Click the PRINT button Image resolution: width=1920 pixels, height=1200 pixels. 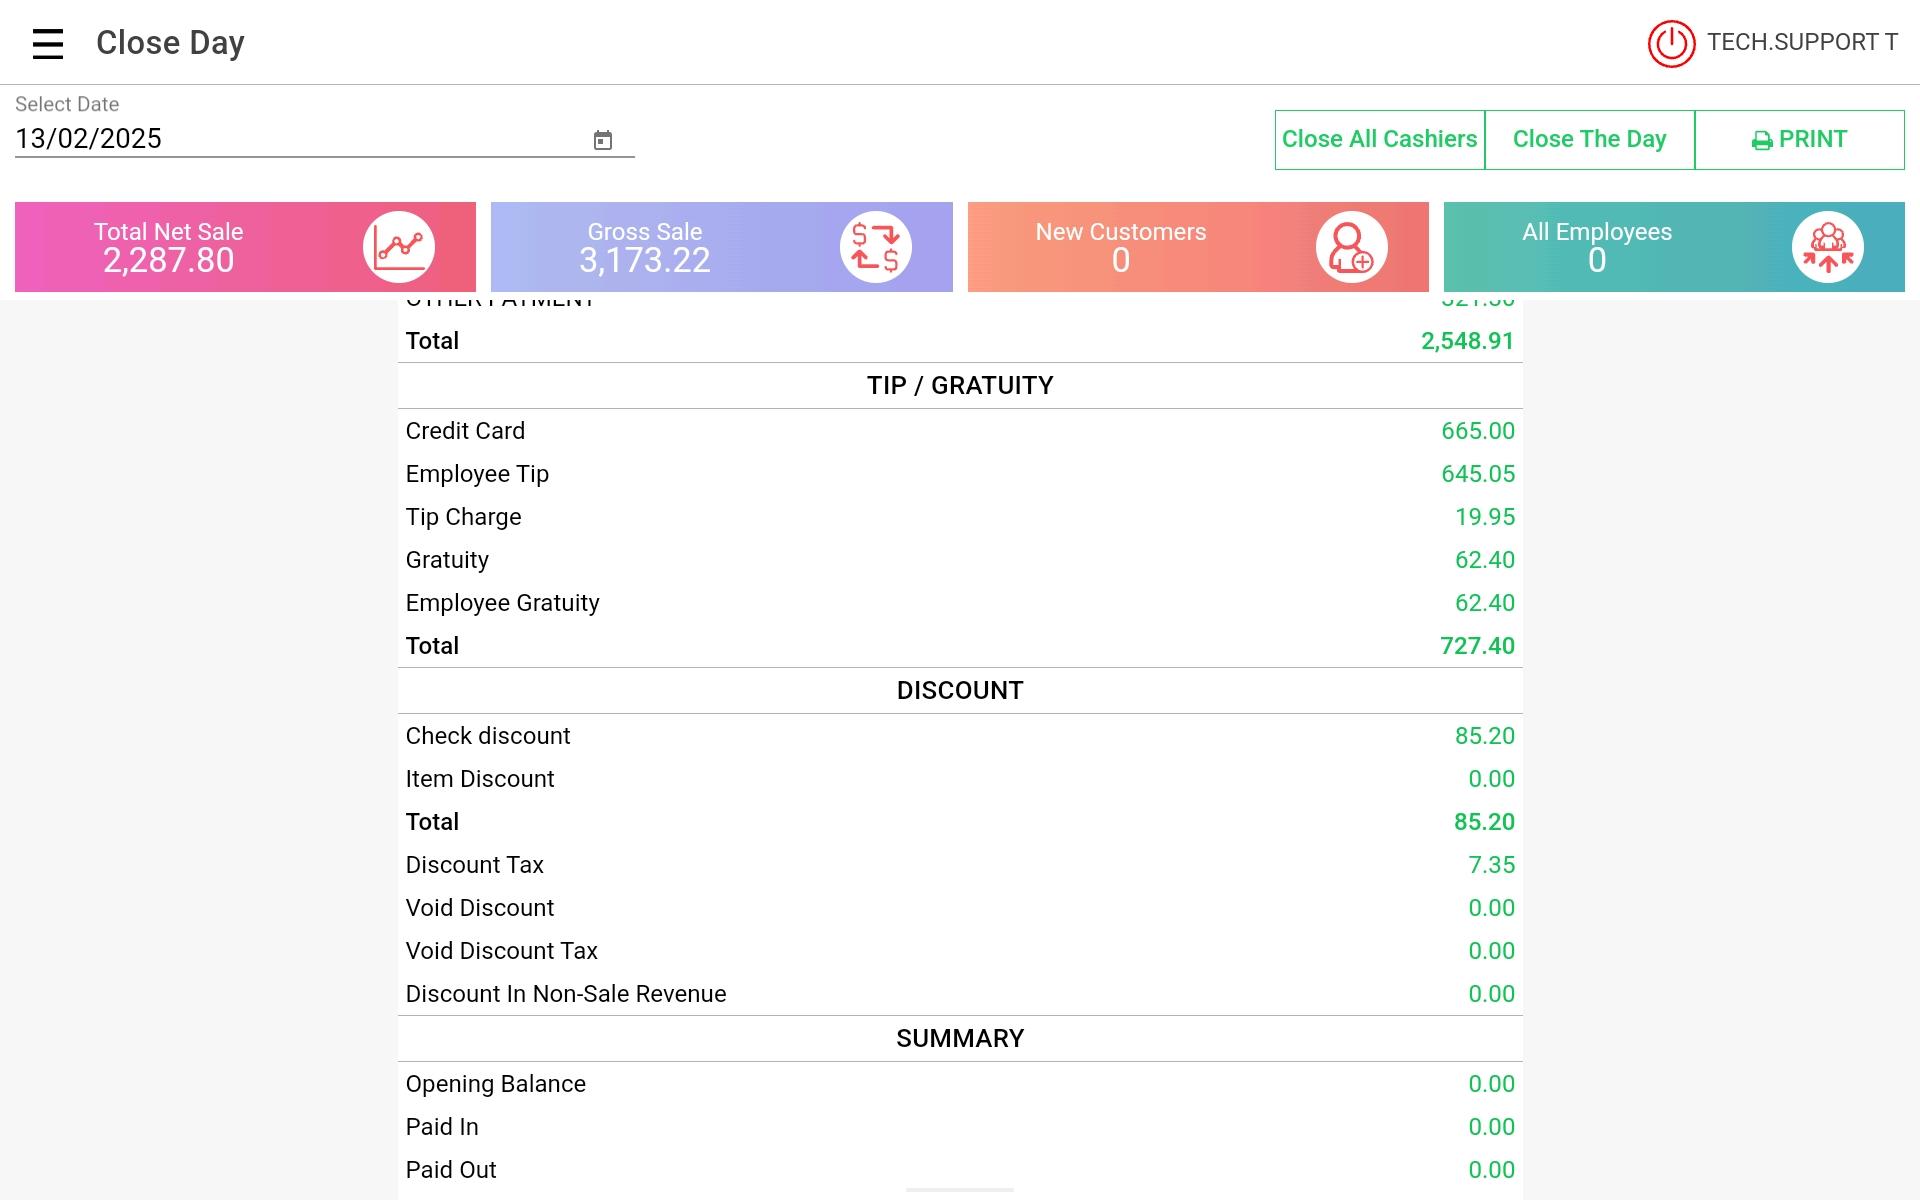(x=1800, y=140)
